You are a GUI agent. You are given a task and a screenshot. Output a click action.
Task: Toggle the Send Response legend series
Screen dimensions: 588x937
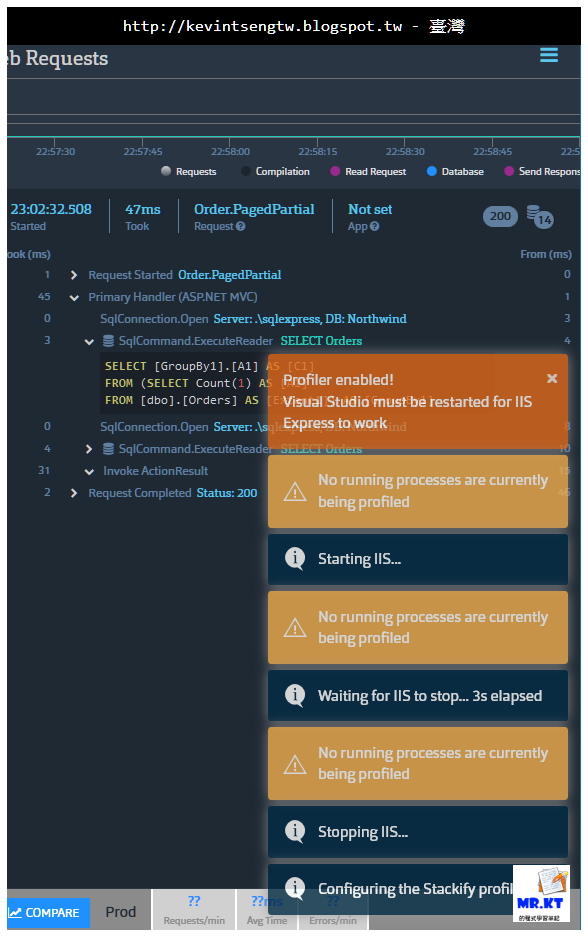point(542,172)
